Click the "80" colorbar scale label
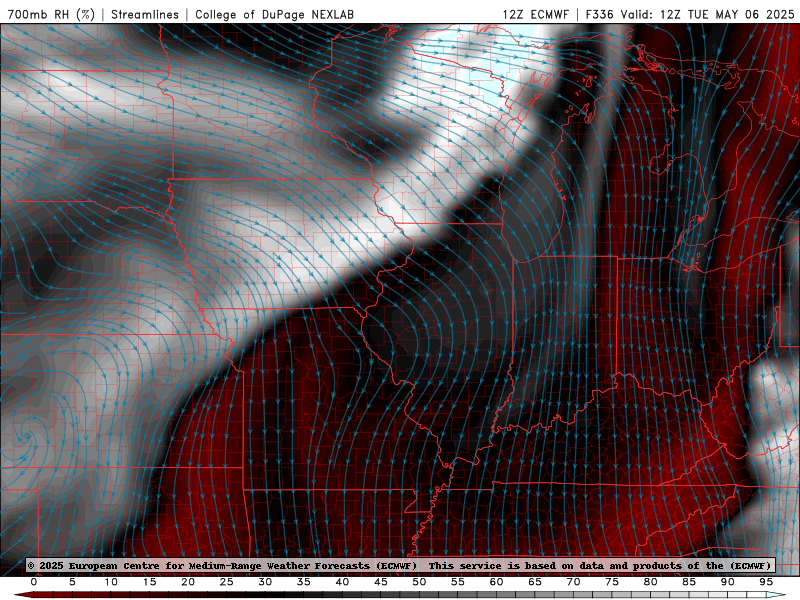The image size is (800, 600). tap(651, 582)
